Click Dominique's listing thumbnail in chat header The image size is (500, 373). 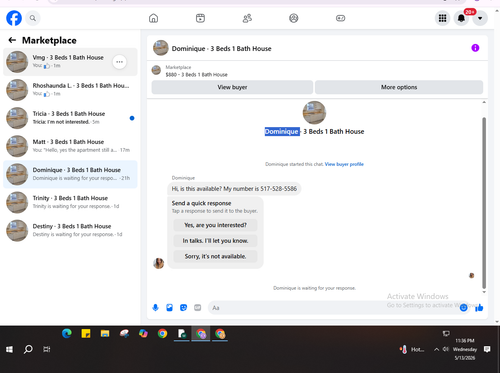tap(161, 48)
